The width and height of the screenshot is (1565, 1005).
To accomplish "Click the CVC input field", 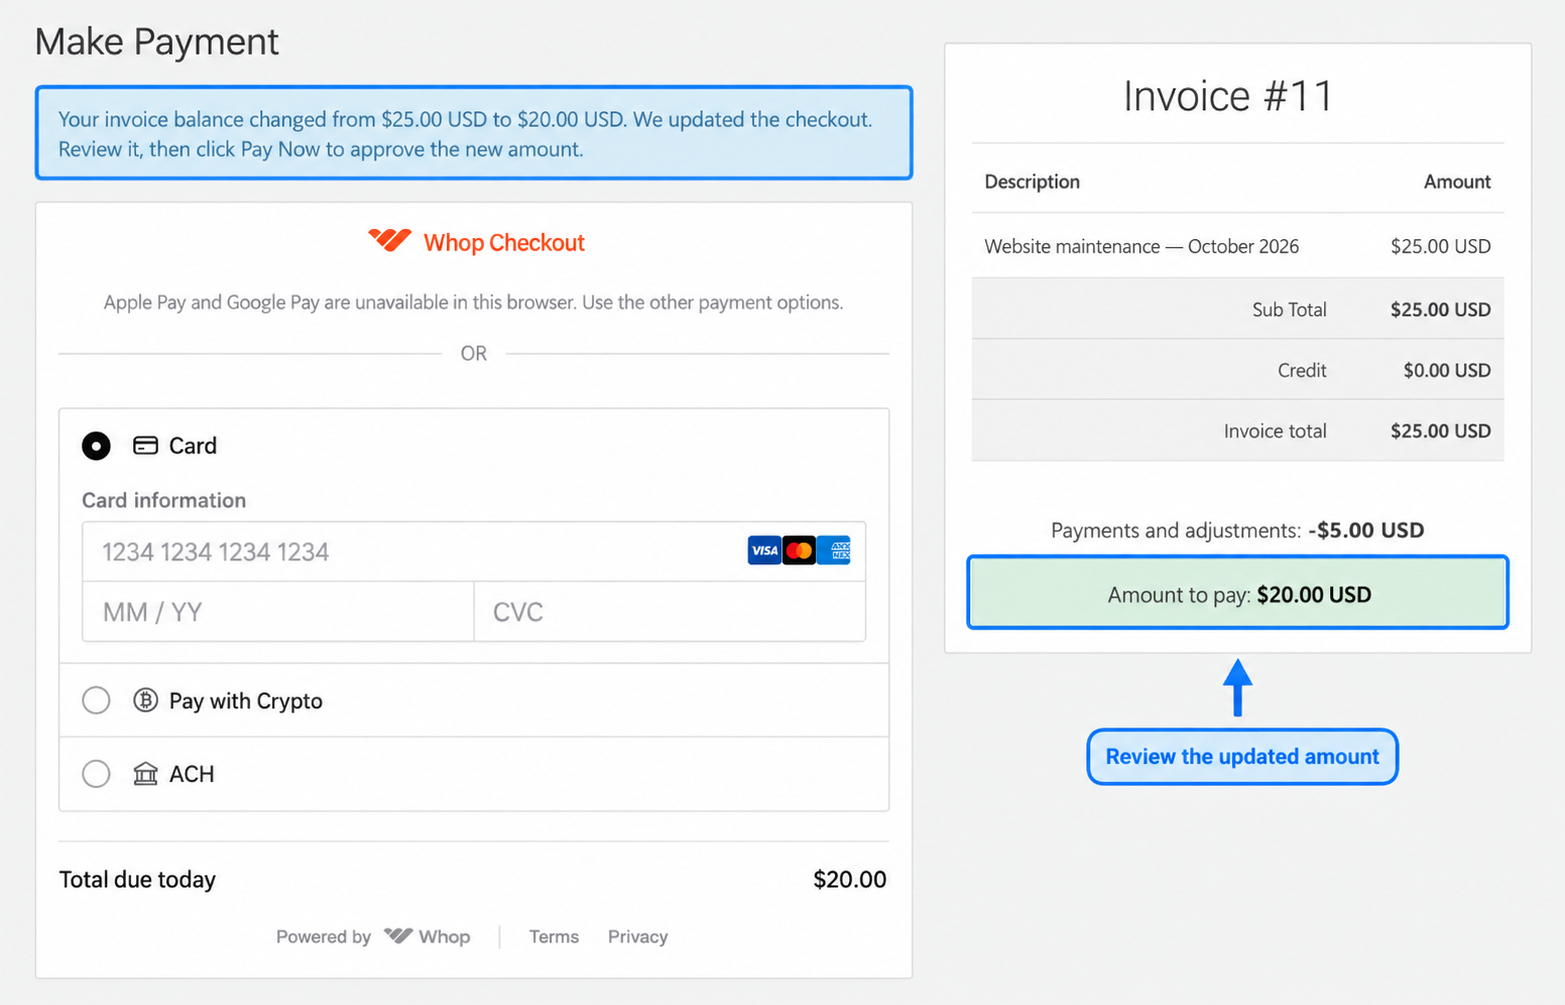I will (670, 611).
